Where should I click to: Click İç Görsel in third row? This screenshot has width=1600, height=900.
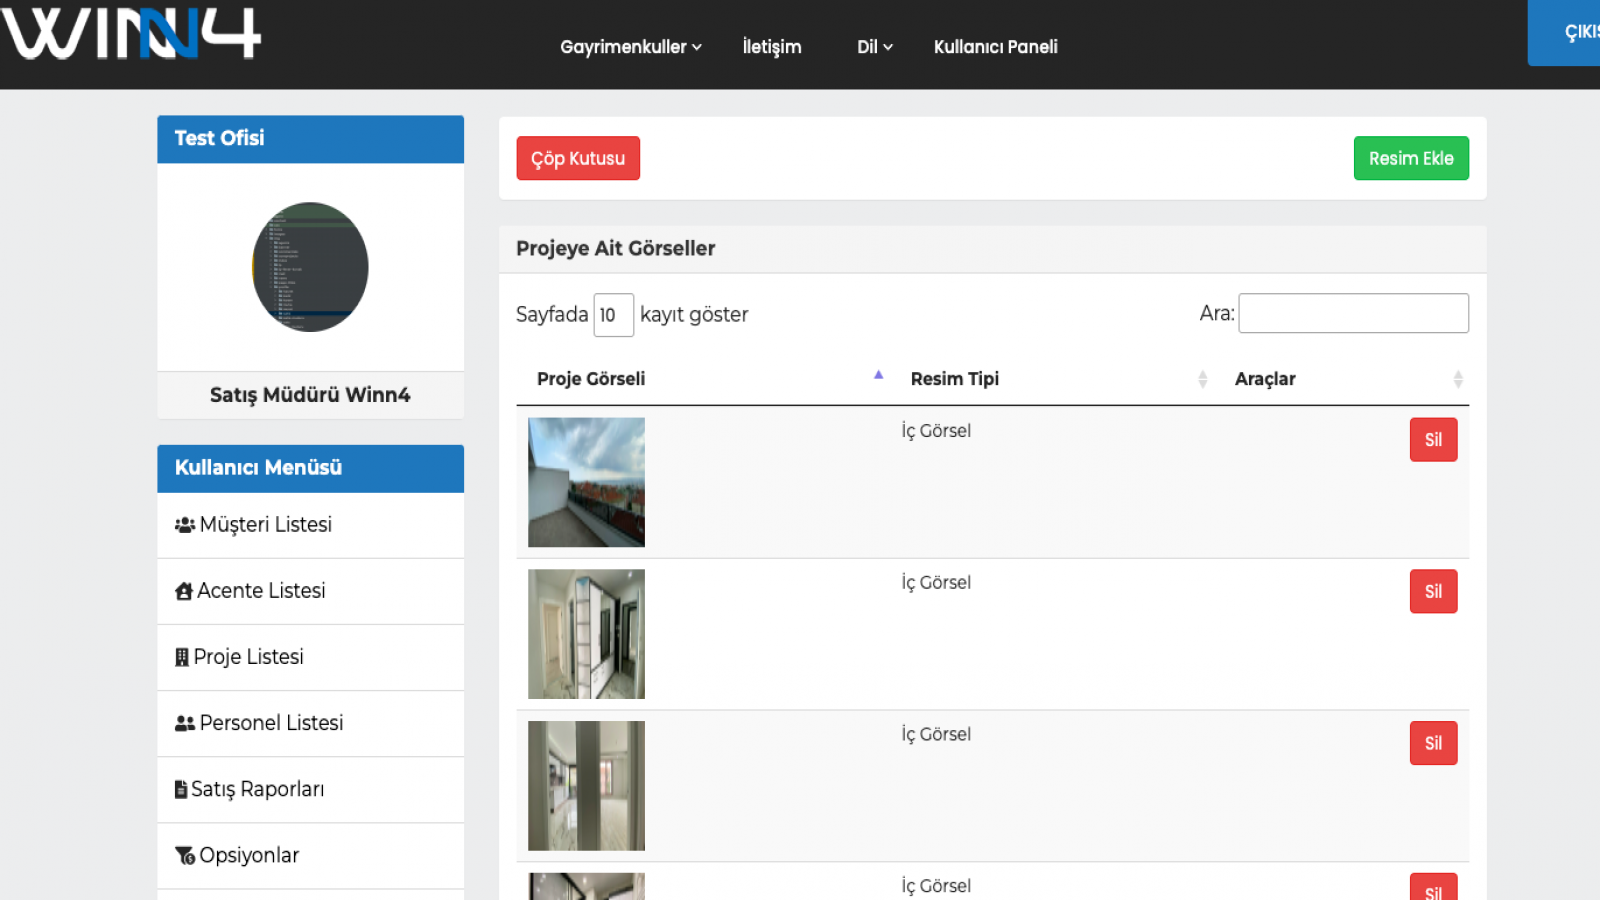click(x=936, y=735)
